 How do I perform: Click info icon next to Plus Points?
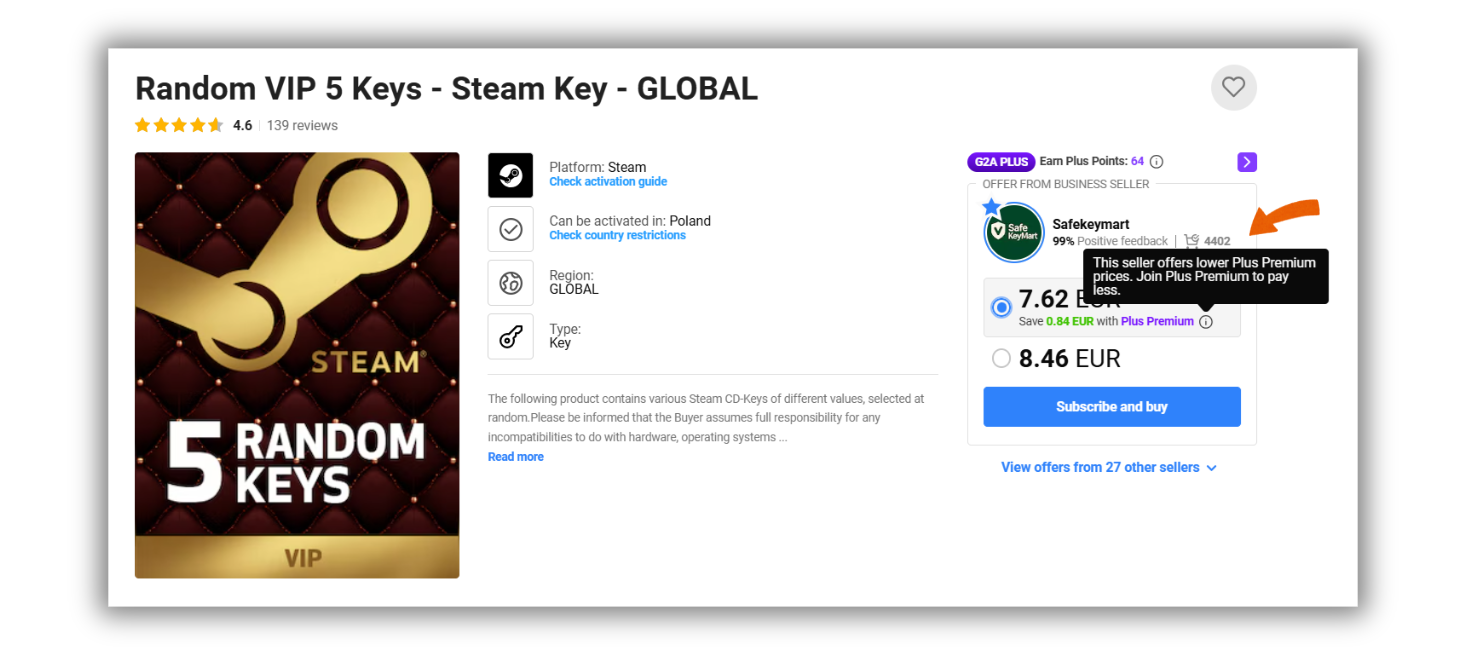point(1156,162)
